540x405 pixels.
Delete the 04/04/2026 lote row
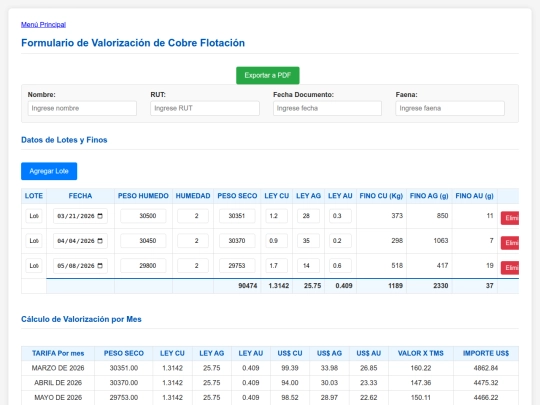510,243
